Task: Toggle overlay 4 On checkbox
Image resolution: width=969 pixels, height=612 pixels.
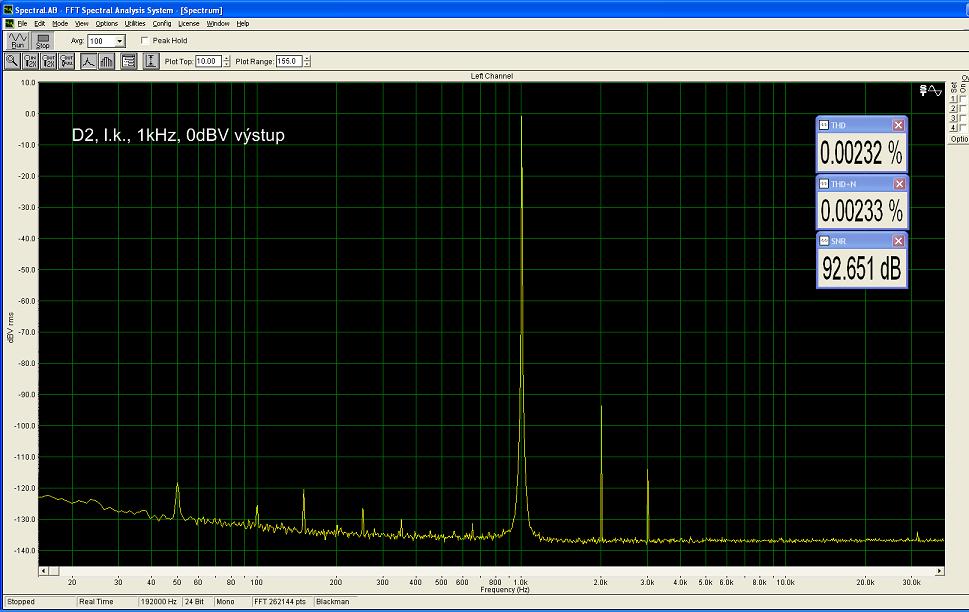Action: tap(963, 127)
